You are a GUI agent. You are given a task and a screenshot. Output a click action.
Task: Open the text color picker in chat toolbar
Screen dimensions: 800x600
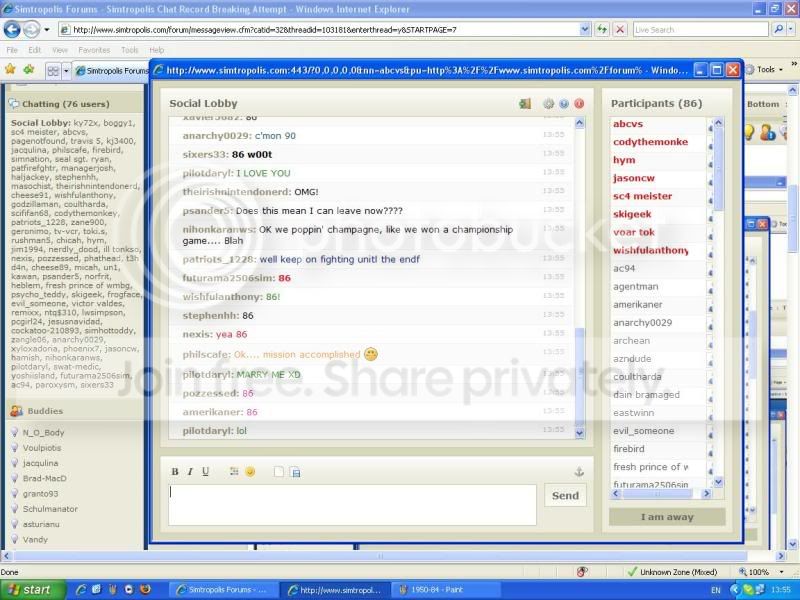234,471
